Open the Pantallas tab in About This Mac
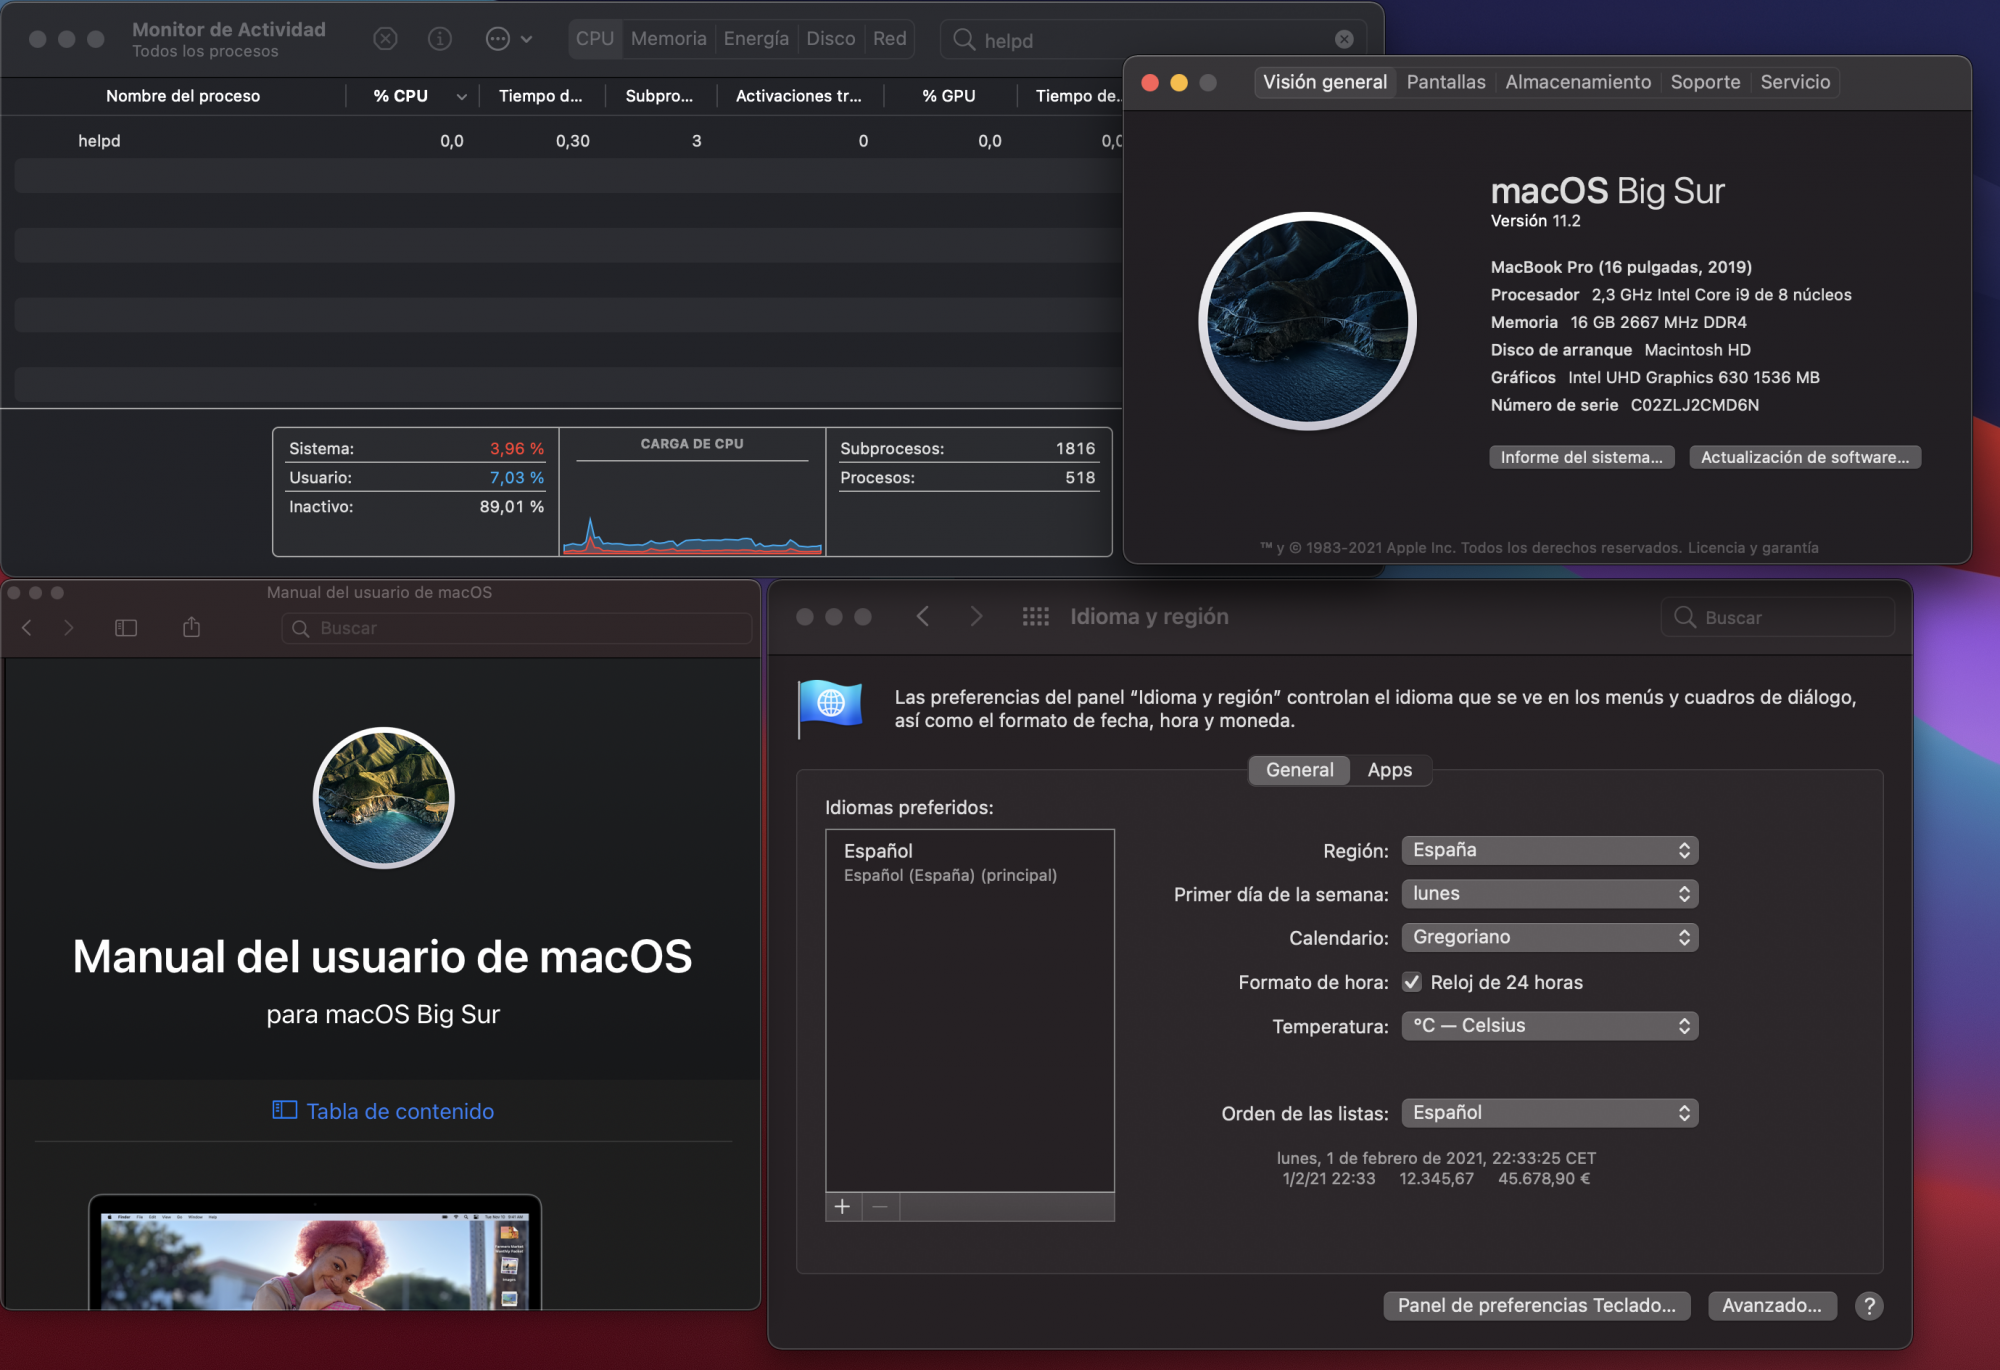The image size is (2000, 1370). tap(1446, 82)
